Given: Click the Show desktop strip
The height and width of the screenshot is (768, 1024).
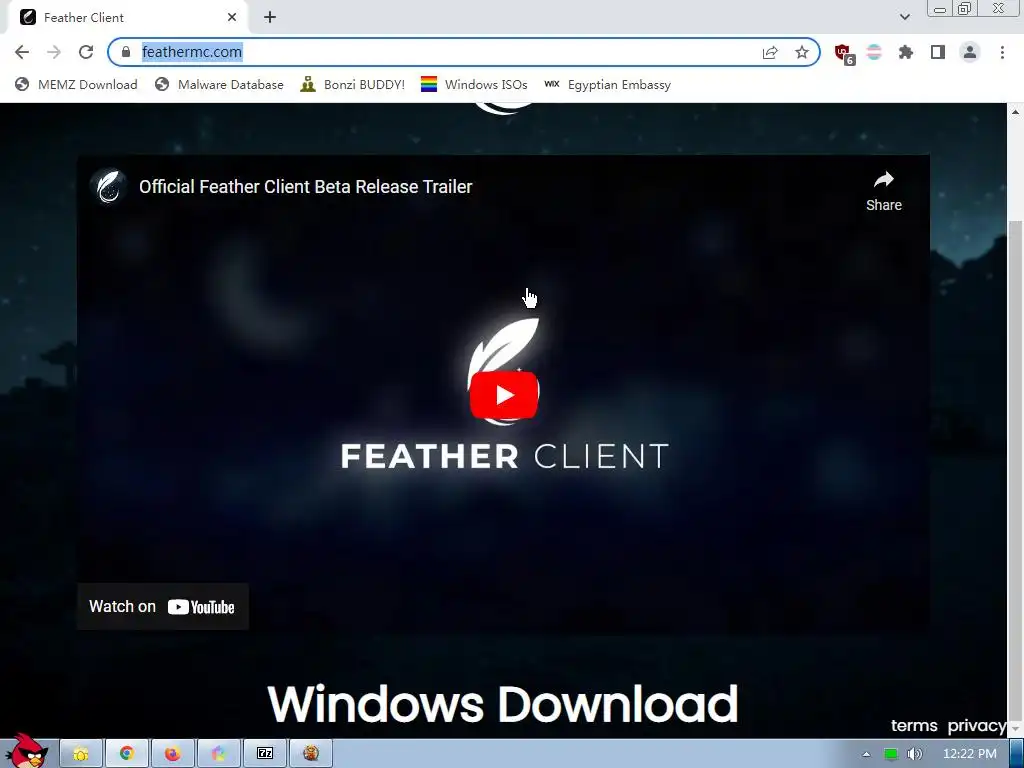Looking at the screenshot, I should (1017, 754).
